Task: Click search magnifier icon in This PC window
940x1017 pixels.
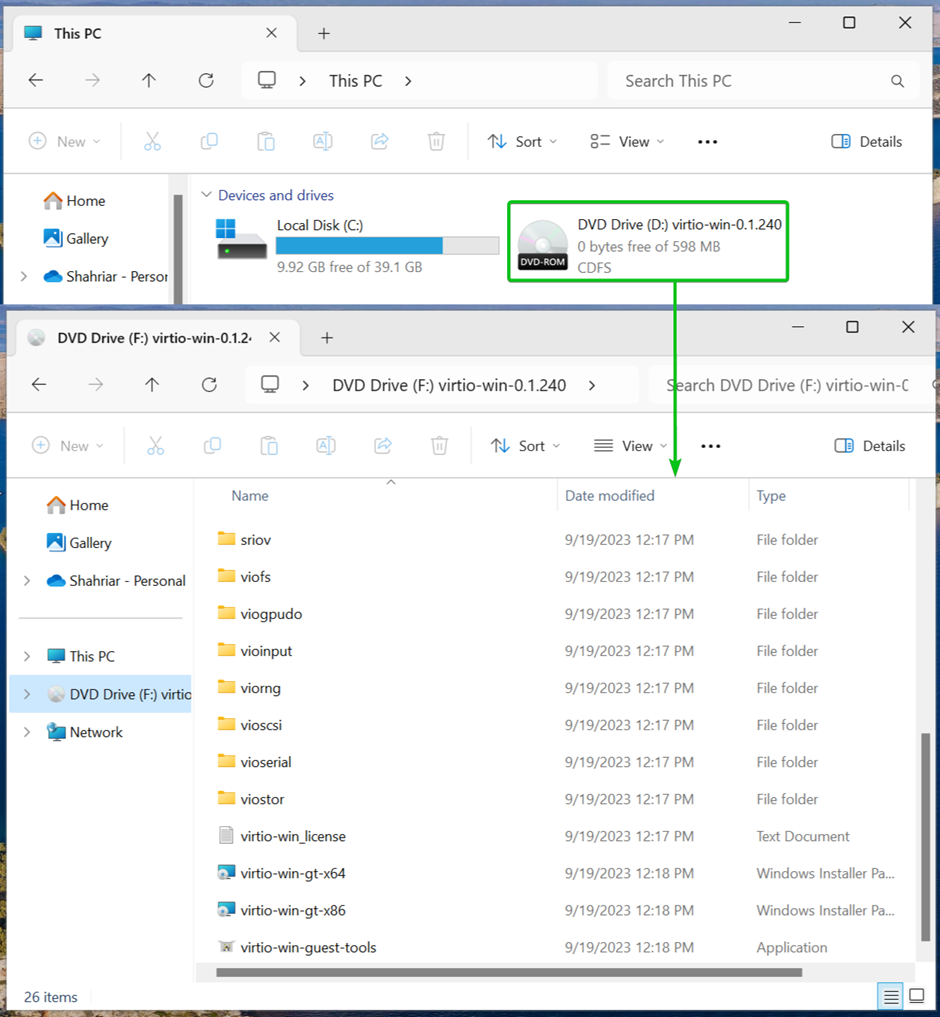Action: [x=897, y=81]
